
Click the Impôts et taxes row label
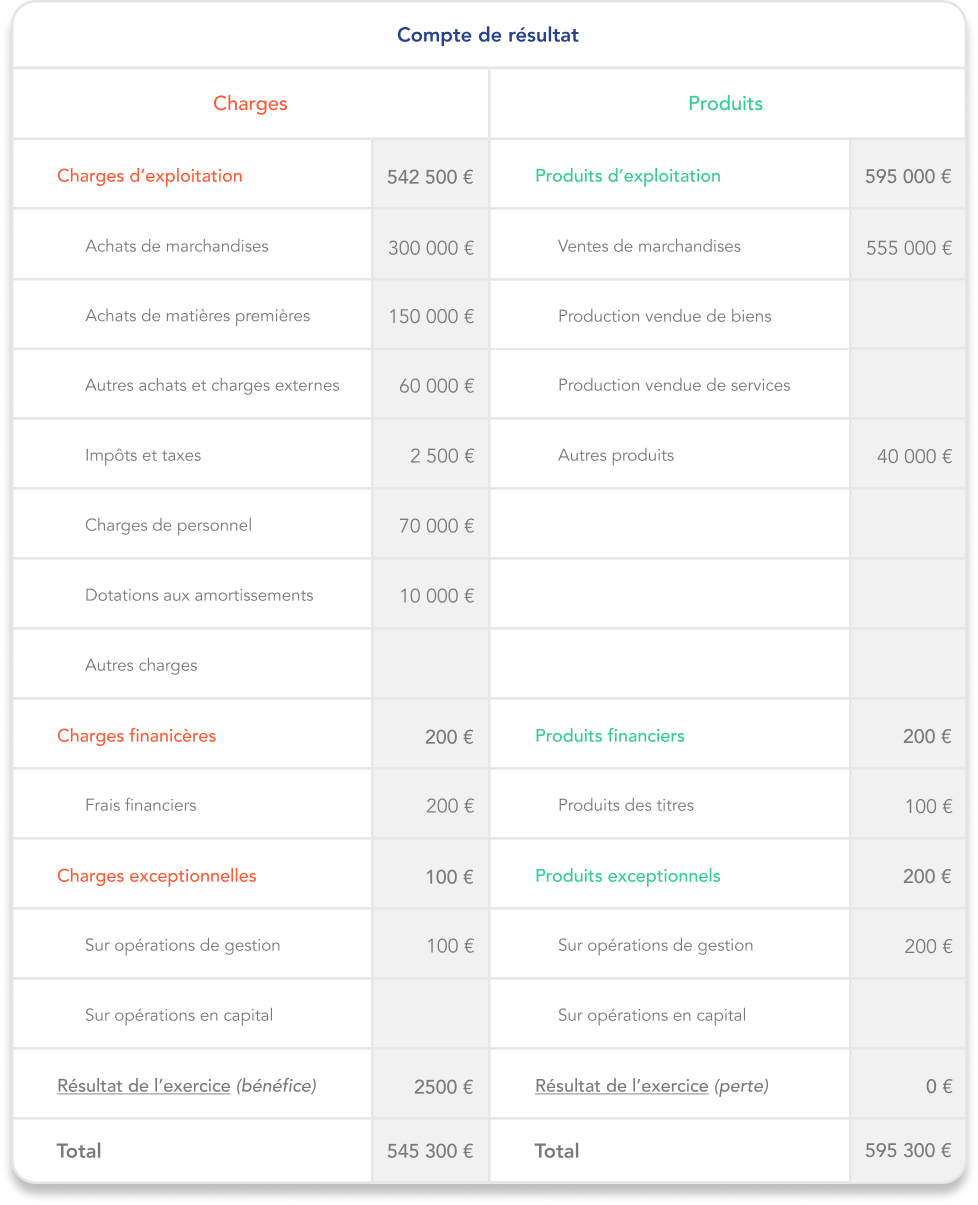(x=143, y=455)
